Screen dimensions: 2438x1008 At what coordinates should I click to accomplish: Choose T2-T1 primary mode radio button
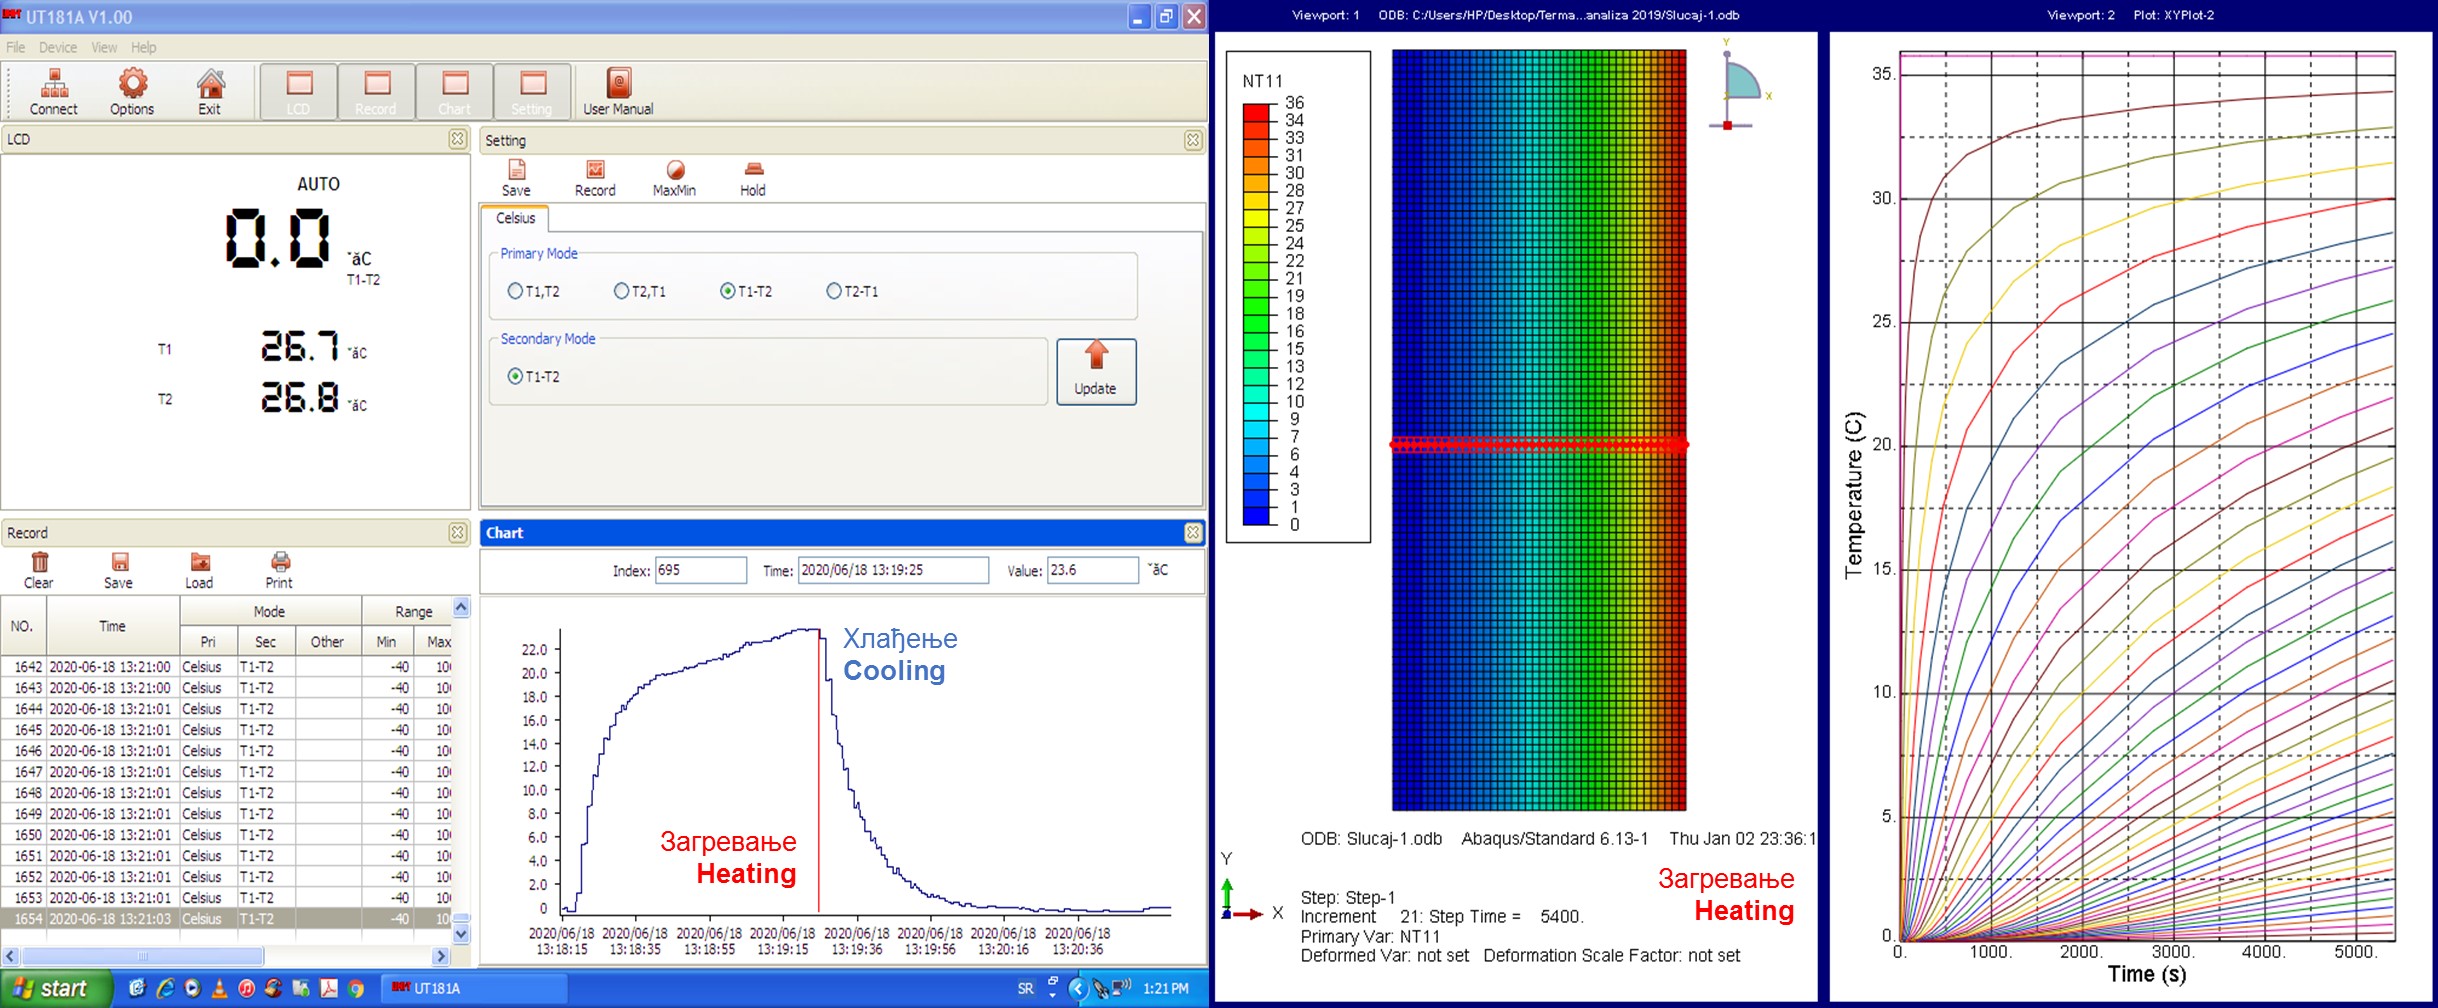(834, 291)
